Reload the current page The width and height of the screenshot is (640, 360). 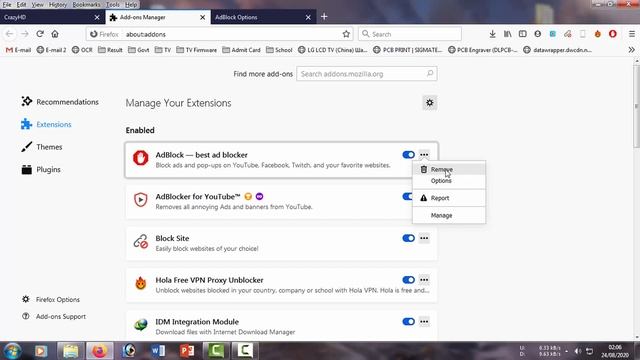tap(40, 34)
